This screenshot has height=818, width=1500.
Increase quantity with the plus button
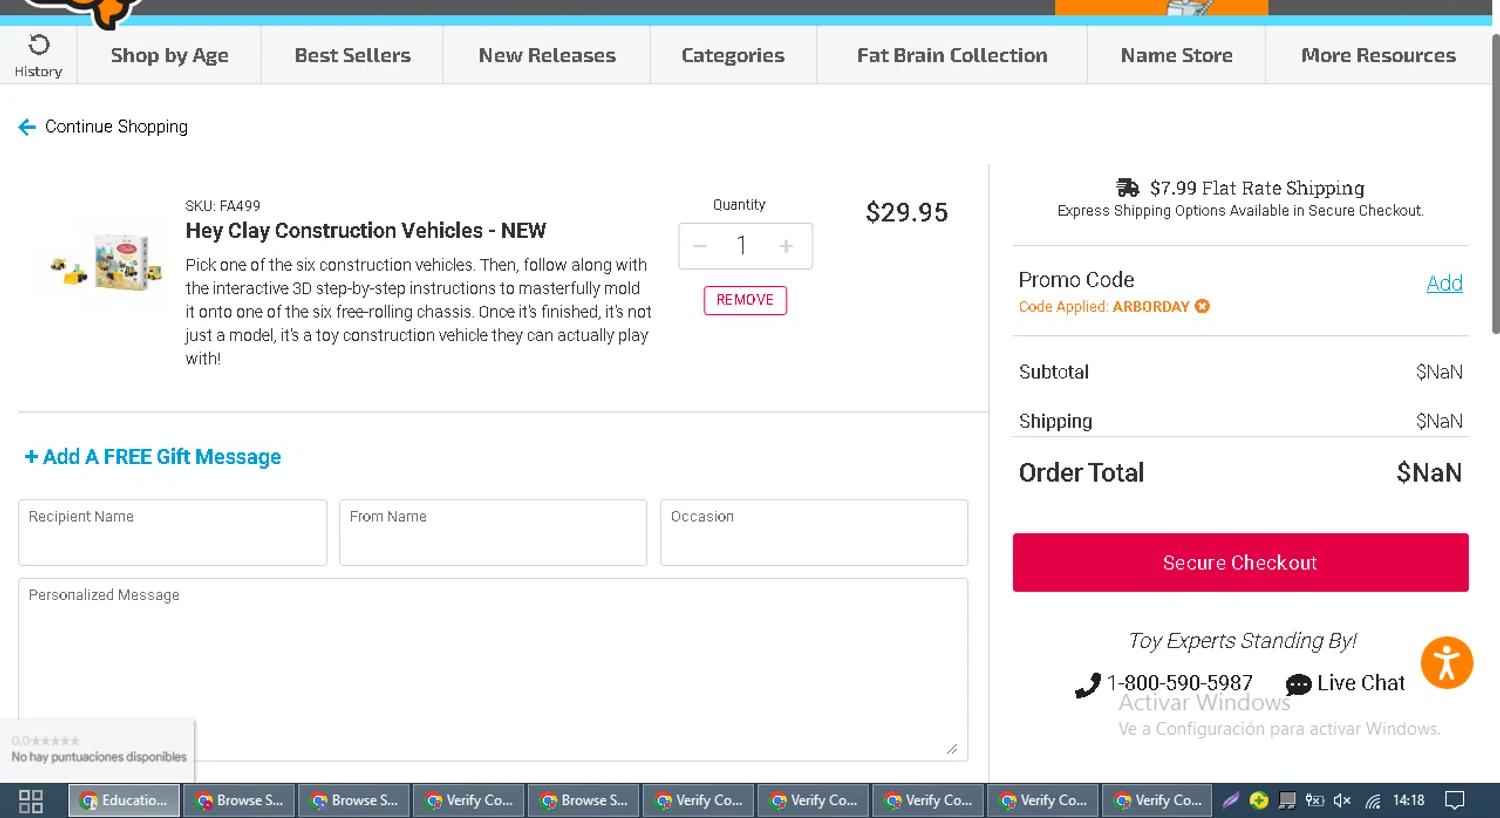point(786,246)
